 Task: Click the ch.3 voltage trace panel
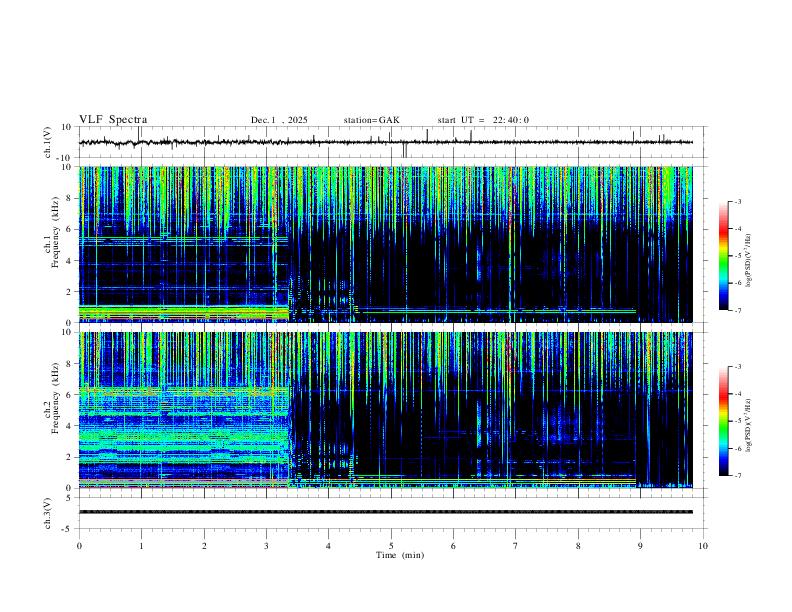pyautogui.click(x=392, y=513)
